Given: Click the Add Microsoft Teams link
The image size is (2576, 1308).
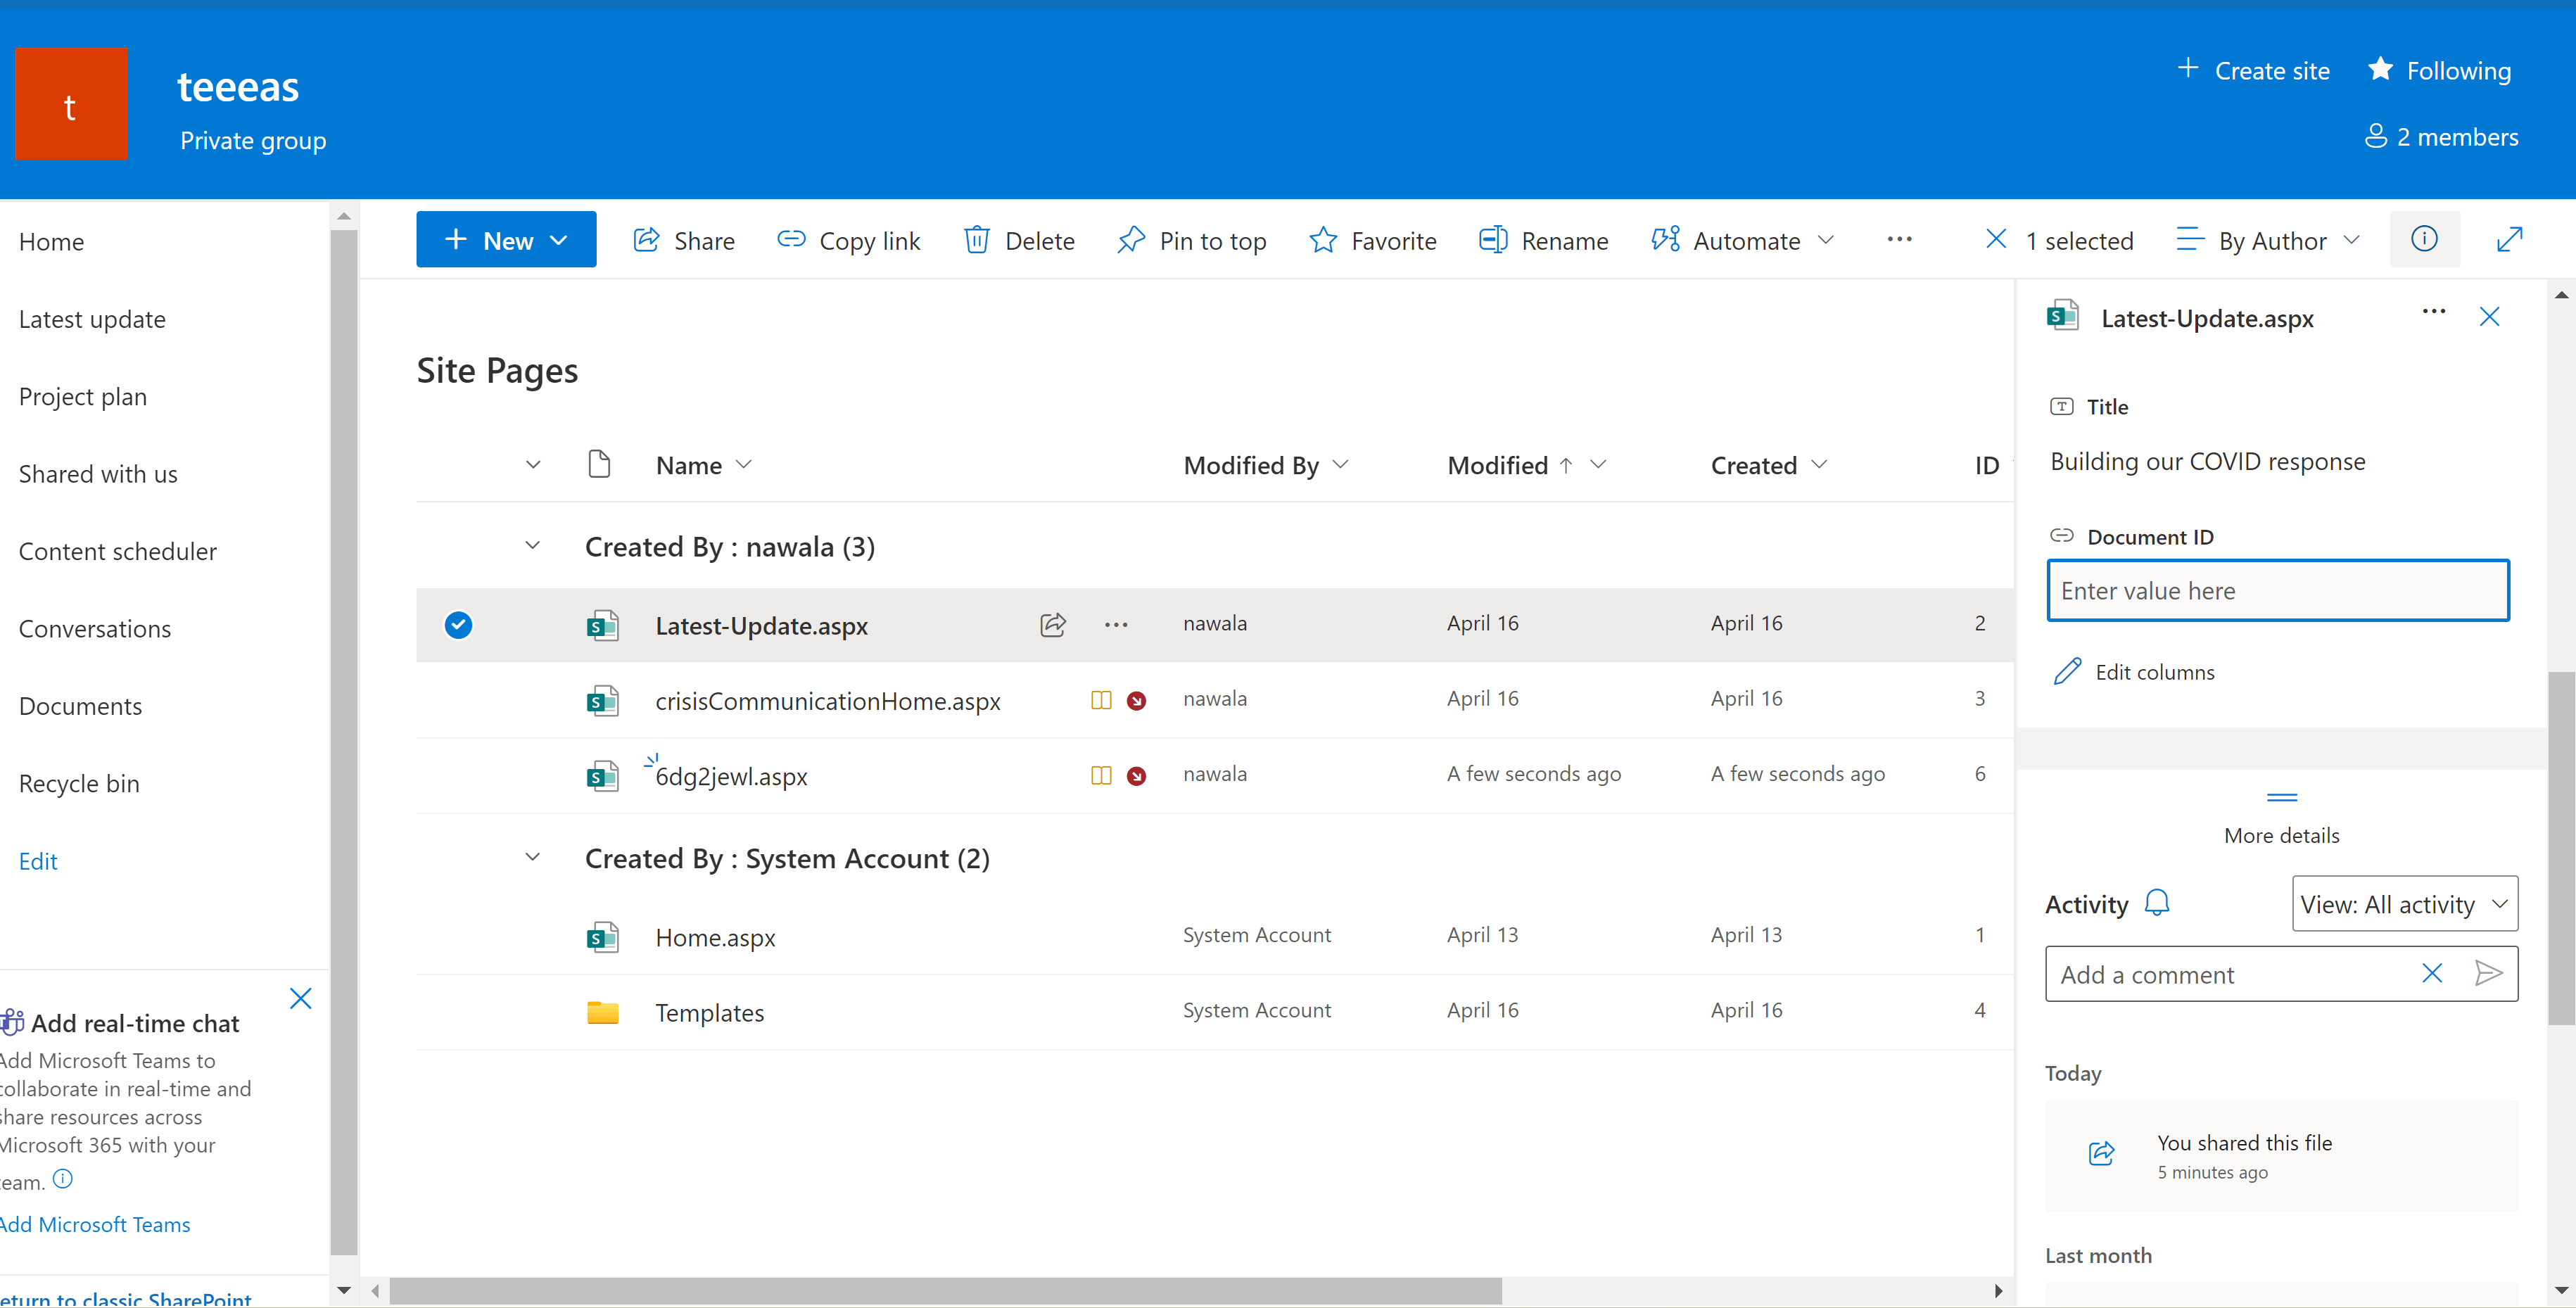Looking at the screenshot, I should pyautogui.click(x=96, y=1224).
